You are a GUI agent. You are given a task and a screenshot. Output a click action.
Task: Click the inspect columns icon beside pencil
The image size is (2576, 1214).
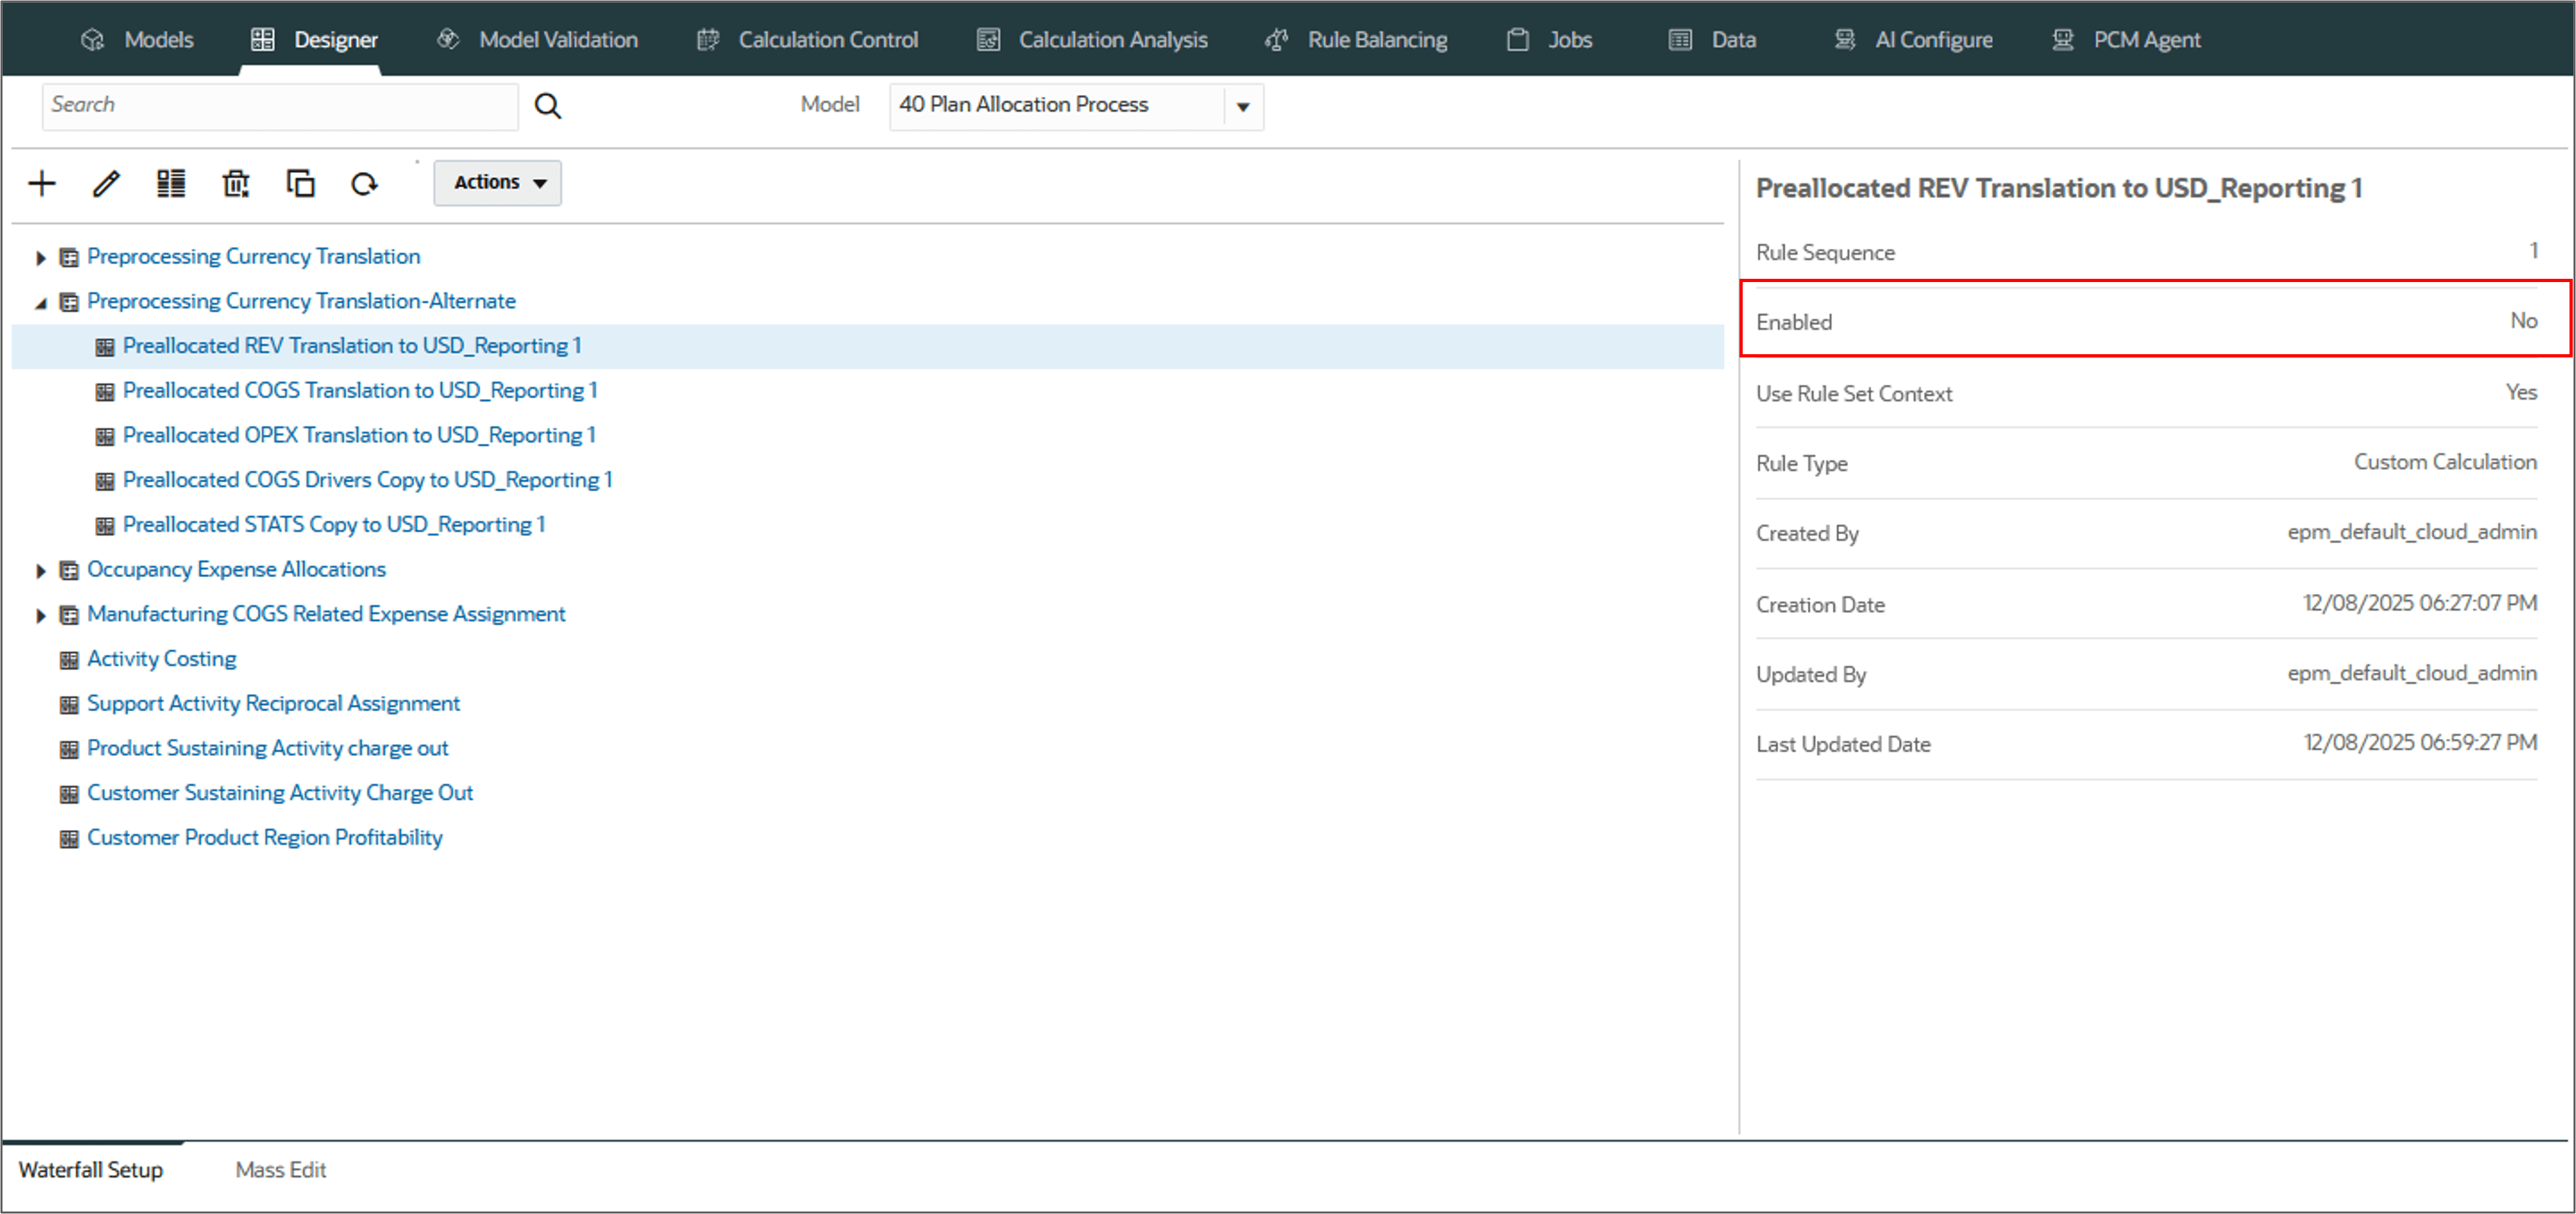pyautogui.click(x=171, y=183)
